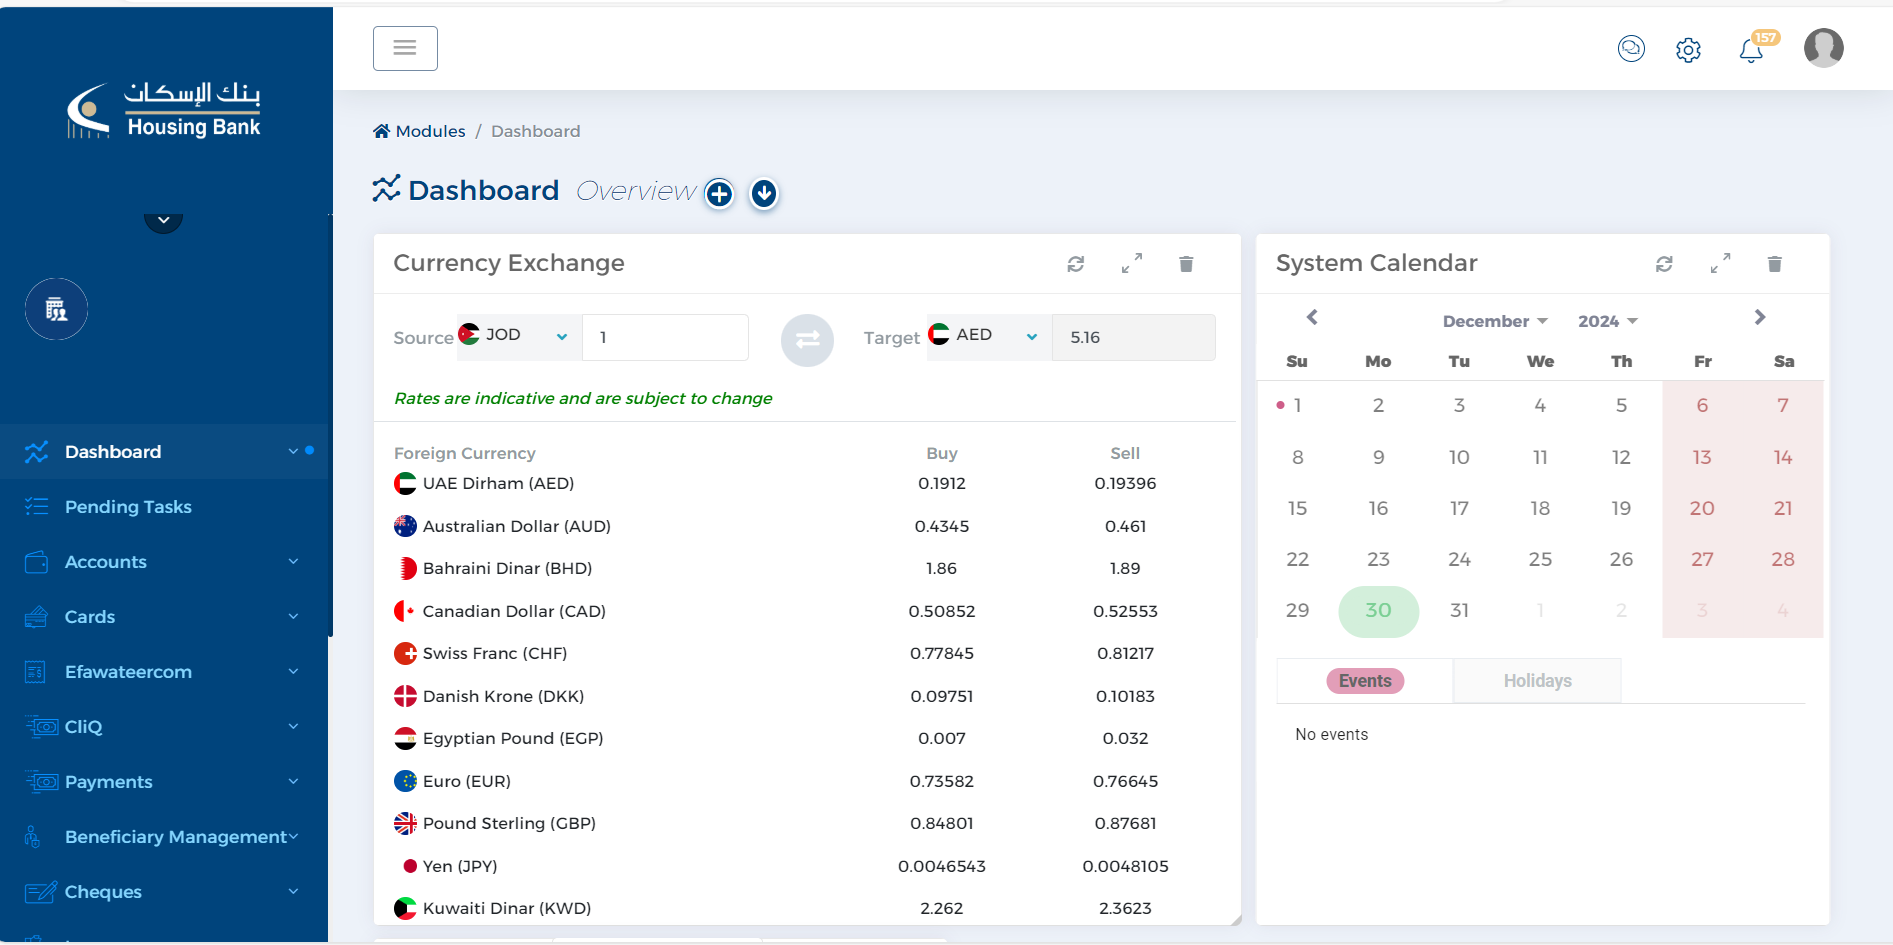Open the Payments menu item
This screenshot has height=945, width=1893.
coord(164,782)
